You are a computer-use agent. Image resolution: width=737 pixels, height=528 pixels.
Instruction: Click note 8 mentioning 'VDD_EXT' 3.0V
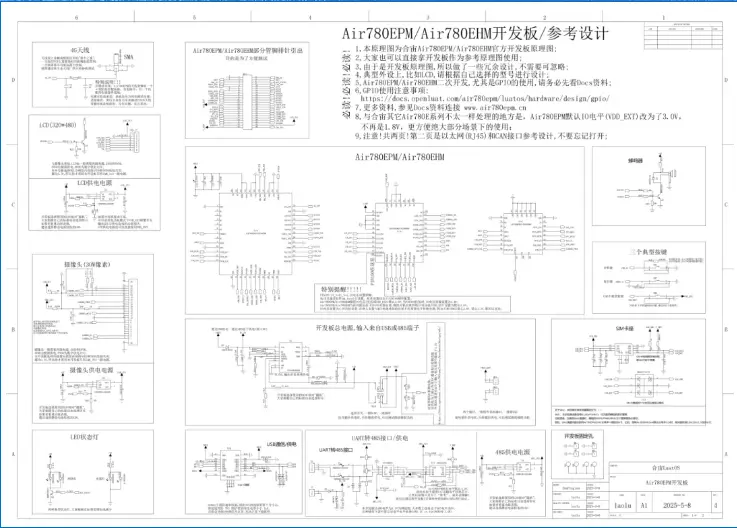(x=518, y=121)
